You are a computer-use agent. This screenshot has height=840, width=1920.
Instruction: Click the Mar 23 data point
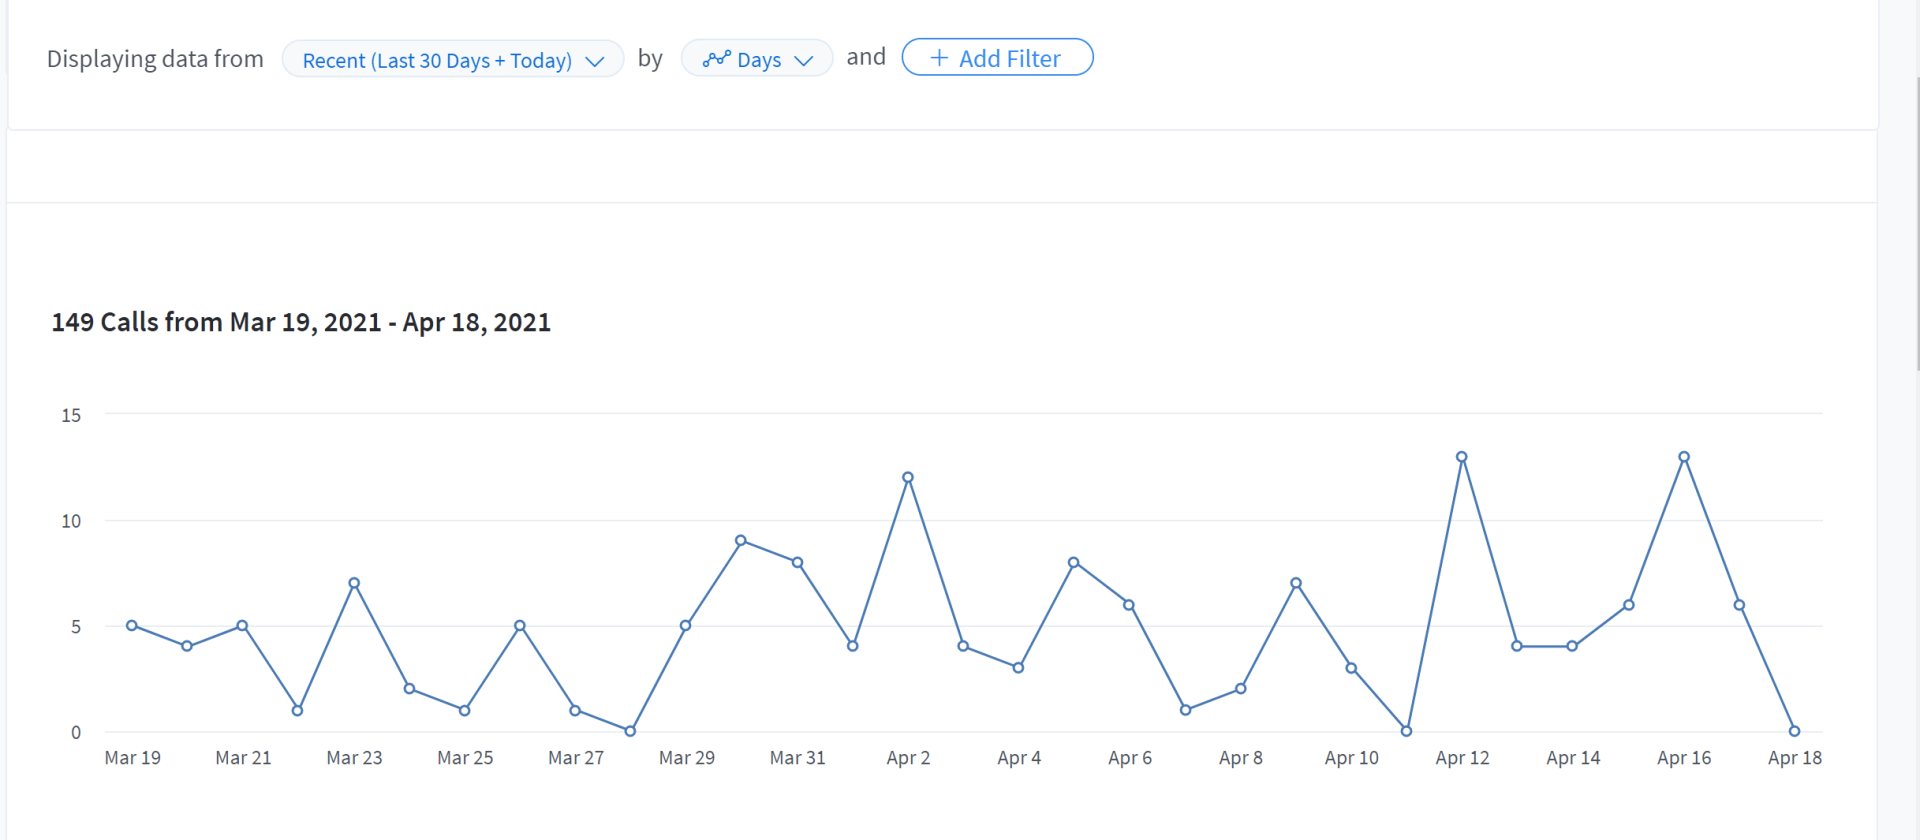[354, 583]
